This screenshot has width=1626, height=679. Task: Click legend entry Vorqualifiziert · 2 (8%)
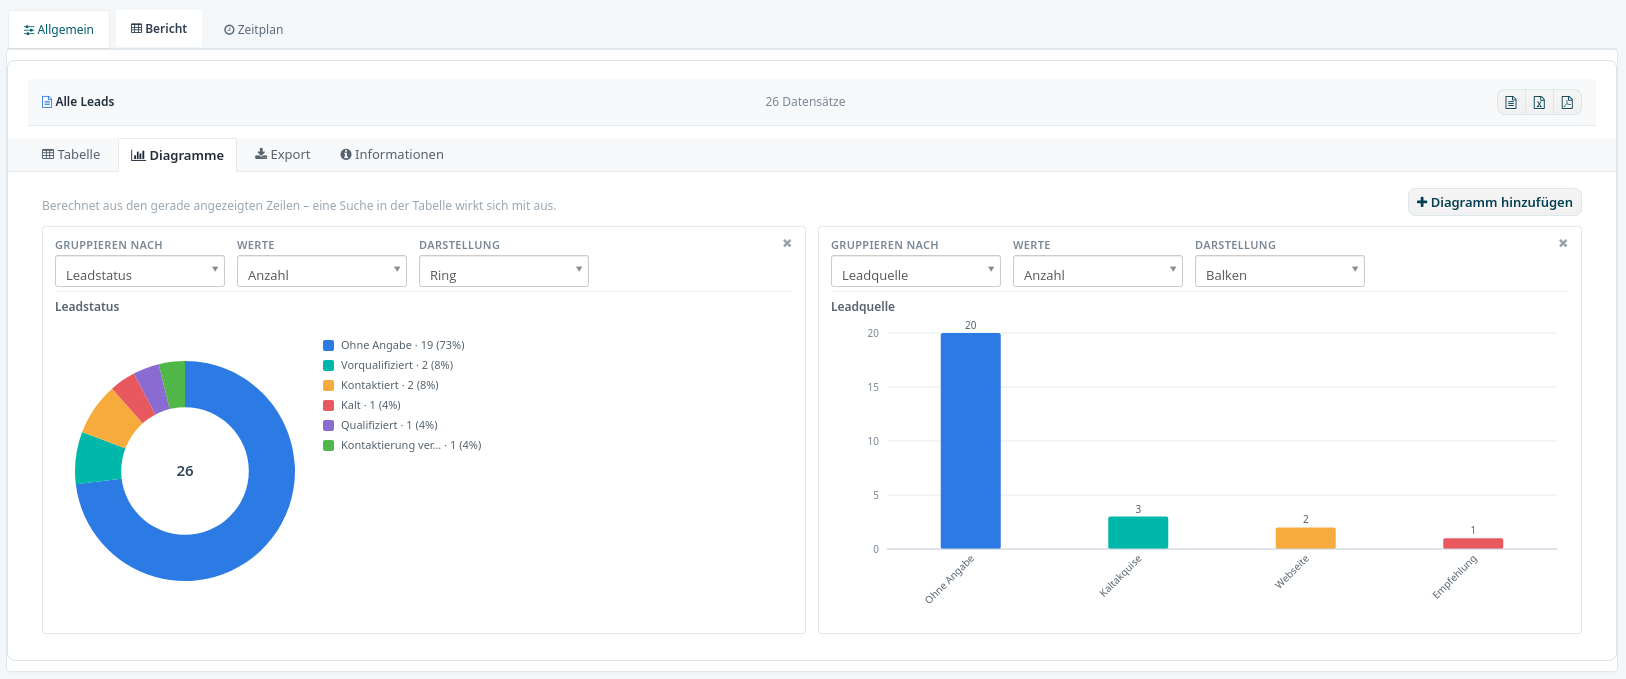[x=397, y=365]
